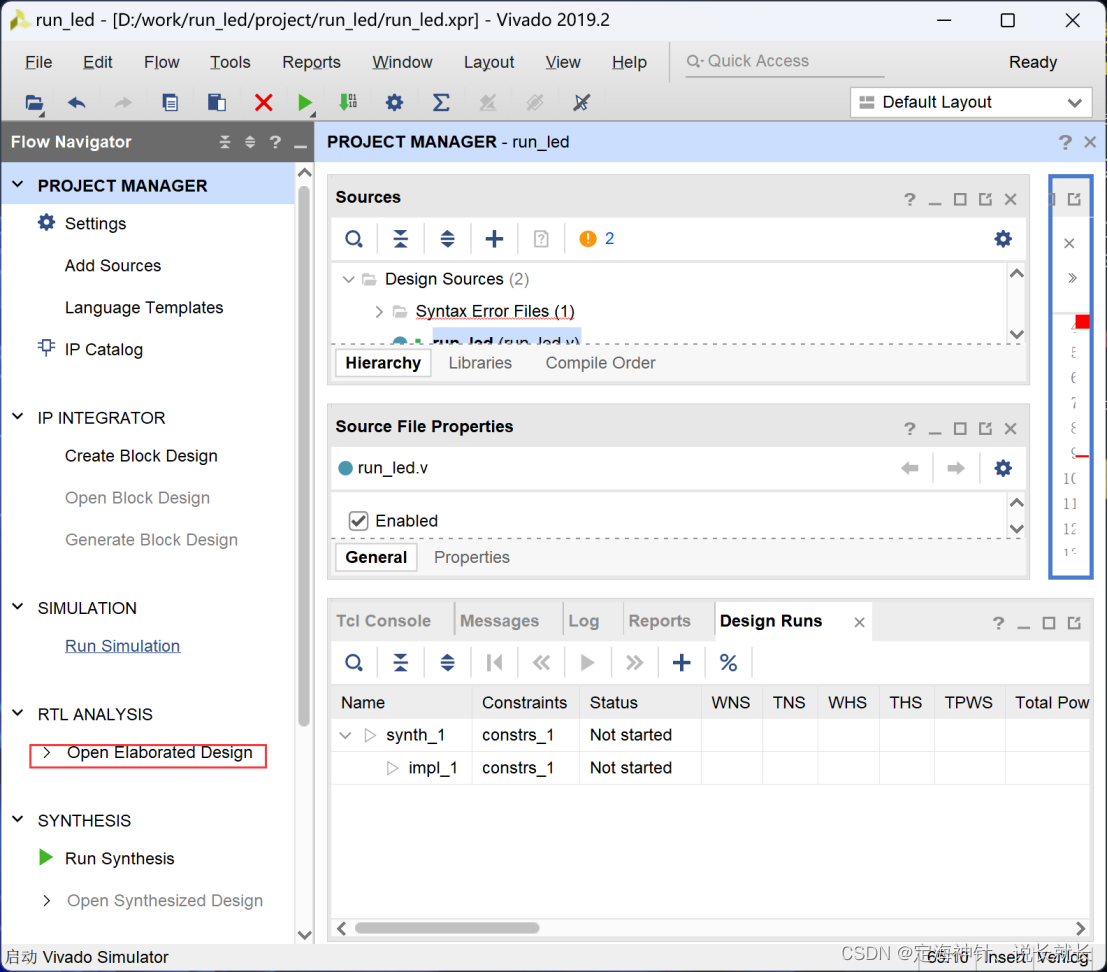Image resolution: width=1108 pixels, height=972 pixels.
Task: Click the Undo arrow in the toolbar
Action: click(77, 103)
